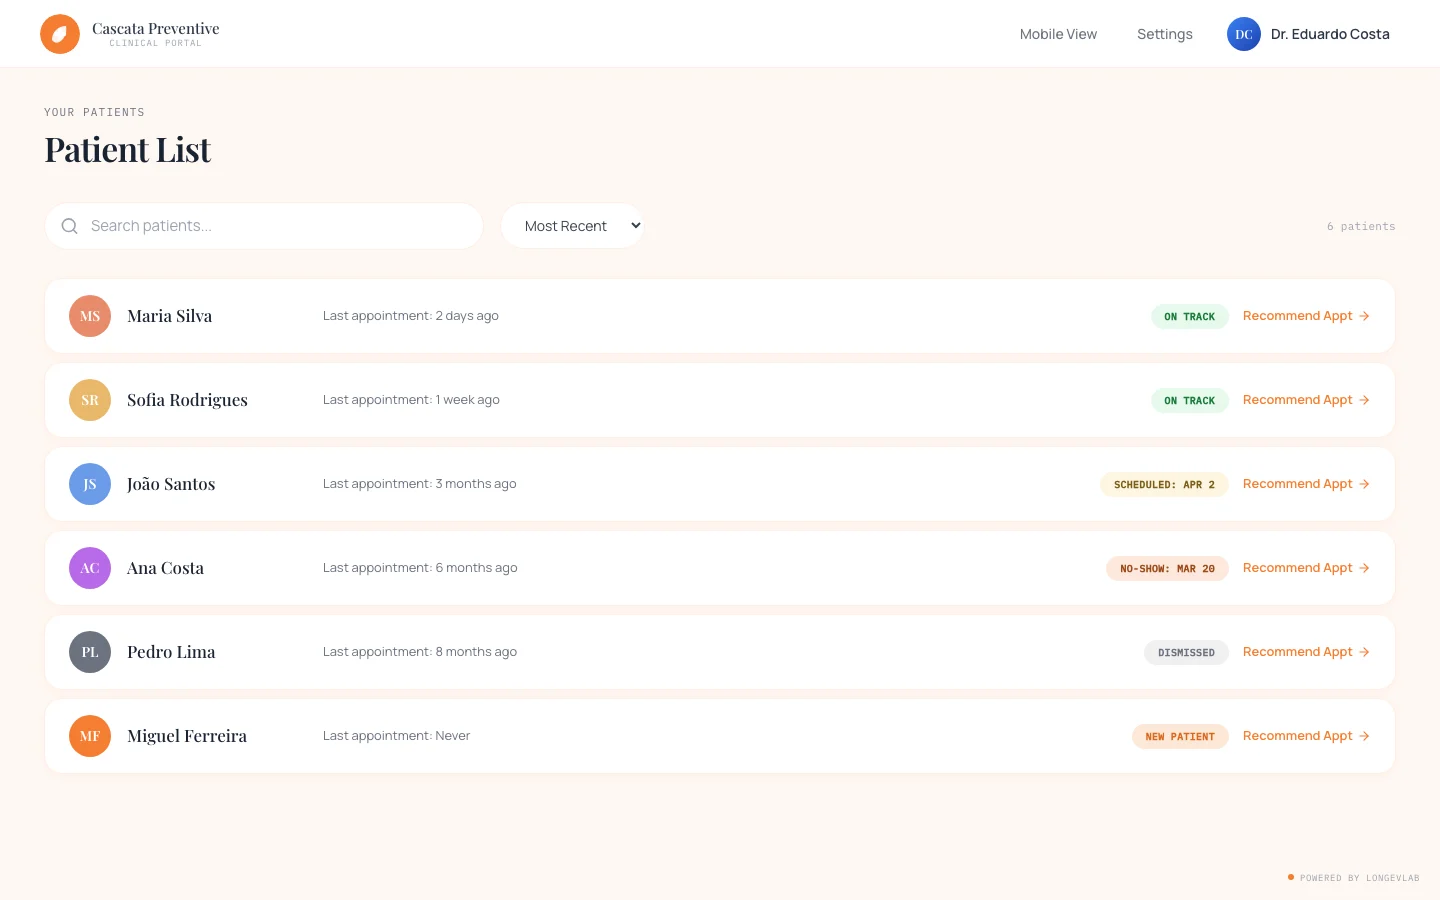Click Sofia Rodrigues' SR avatar
Screen dimensions: 1440x900
90,400
